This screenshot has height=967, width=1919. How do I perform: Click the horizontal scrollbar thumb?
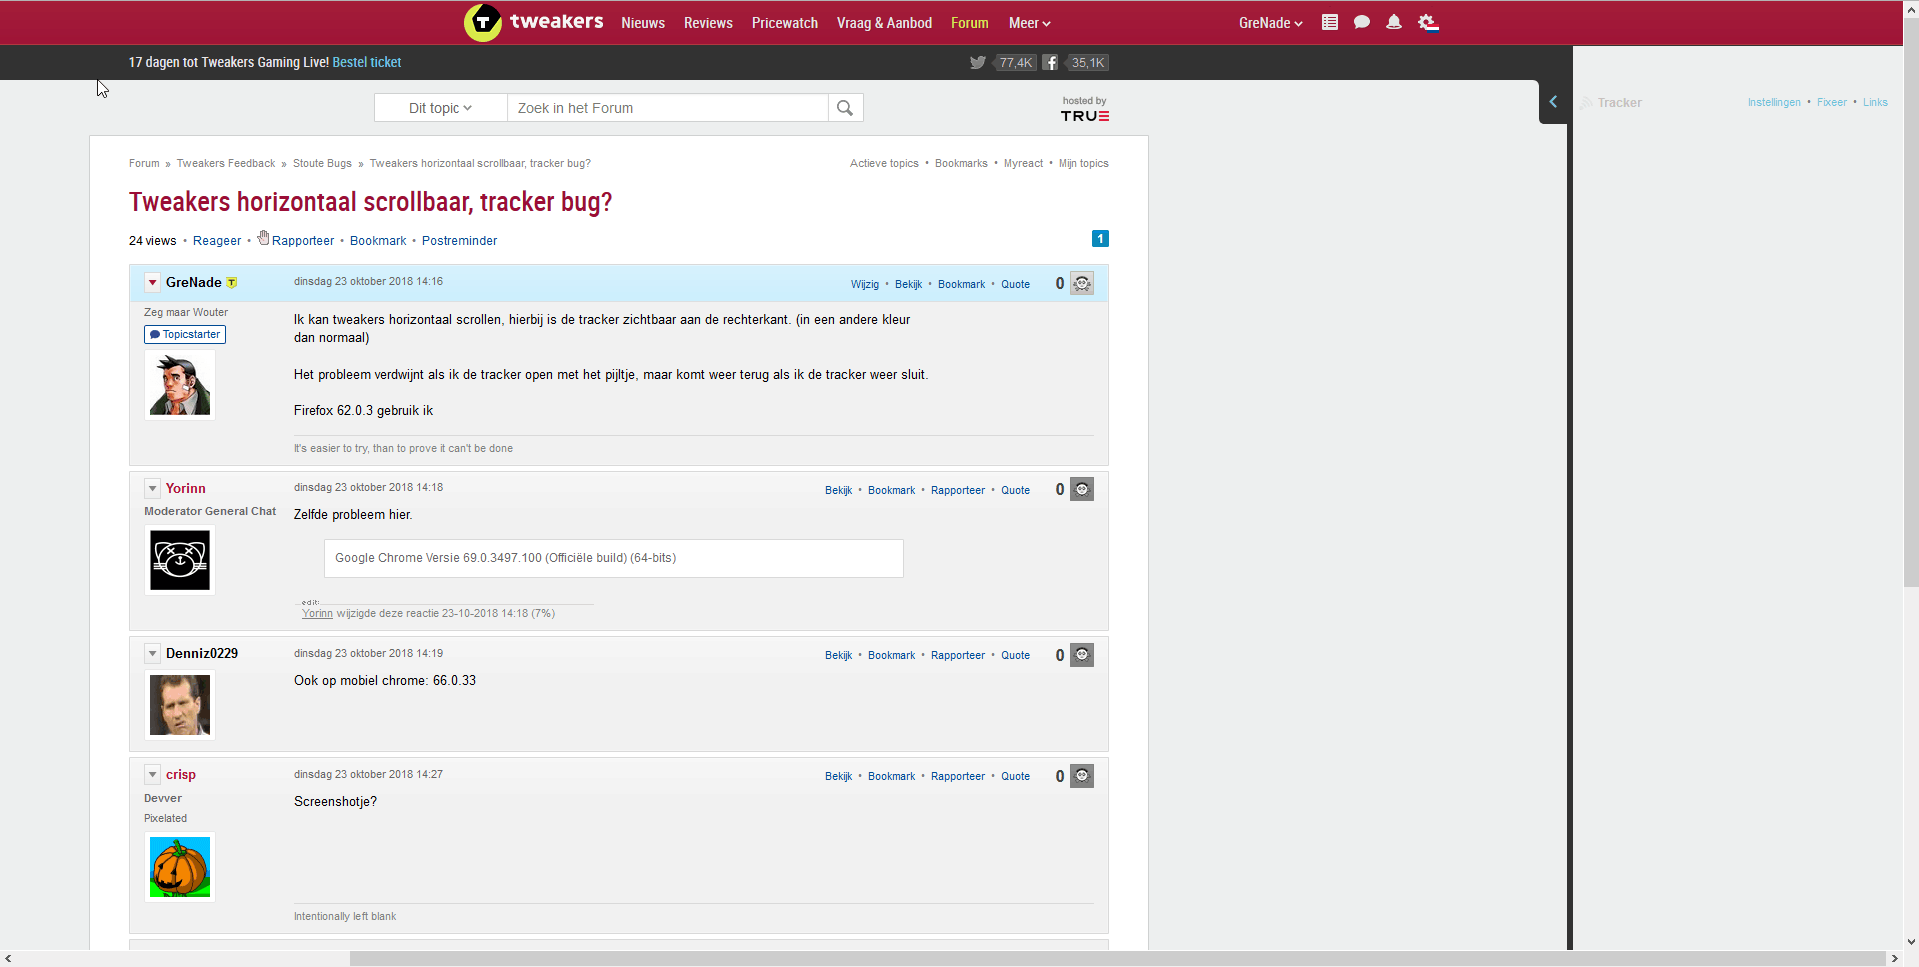(1117, 958)
